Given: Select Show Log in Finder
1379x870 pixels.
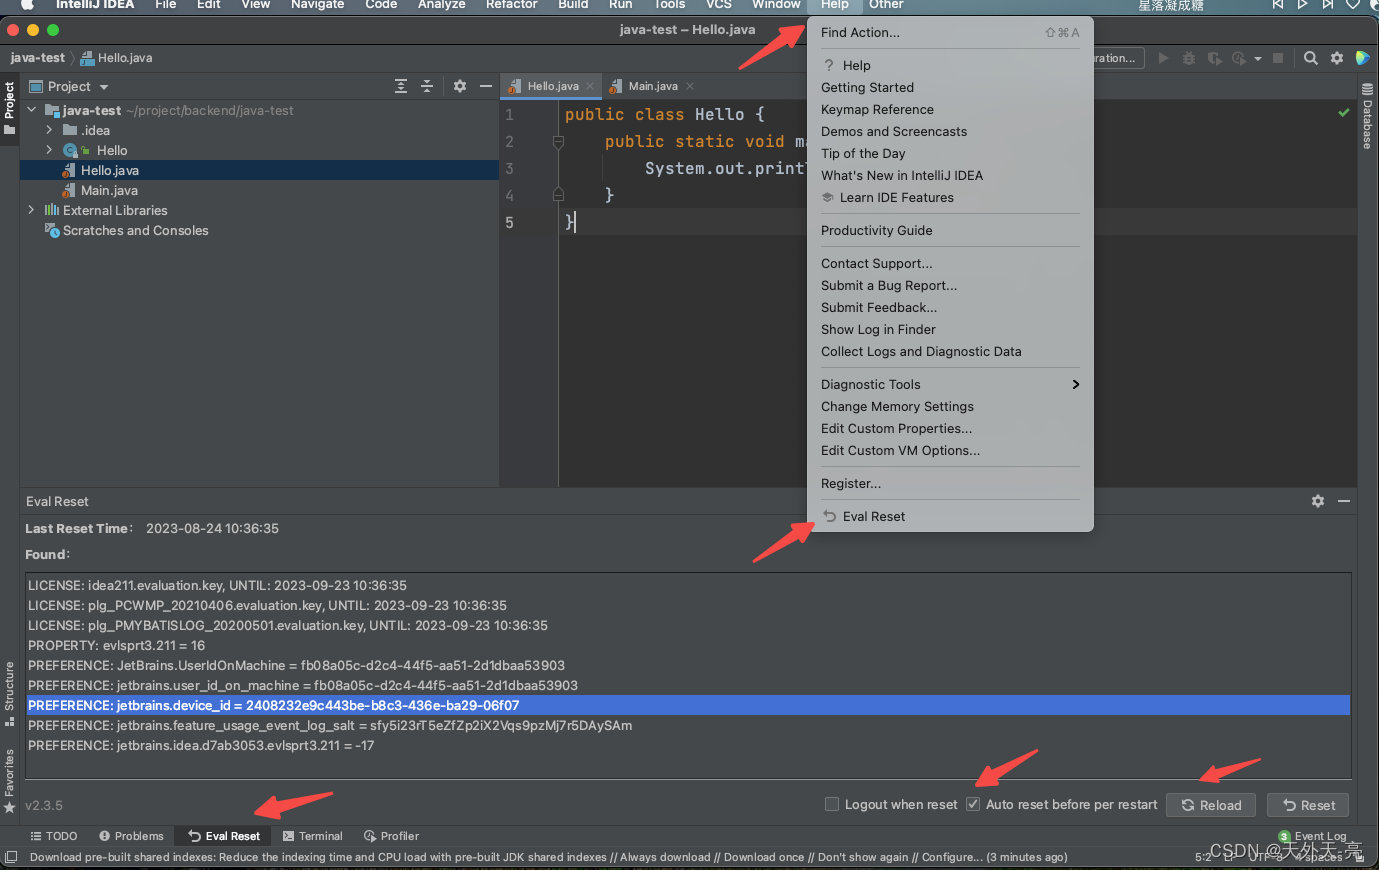Looking at the screenshot, I should pyautogui.click(x=950, y=329).
